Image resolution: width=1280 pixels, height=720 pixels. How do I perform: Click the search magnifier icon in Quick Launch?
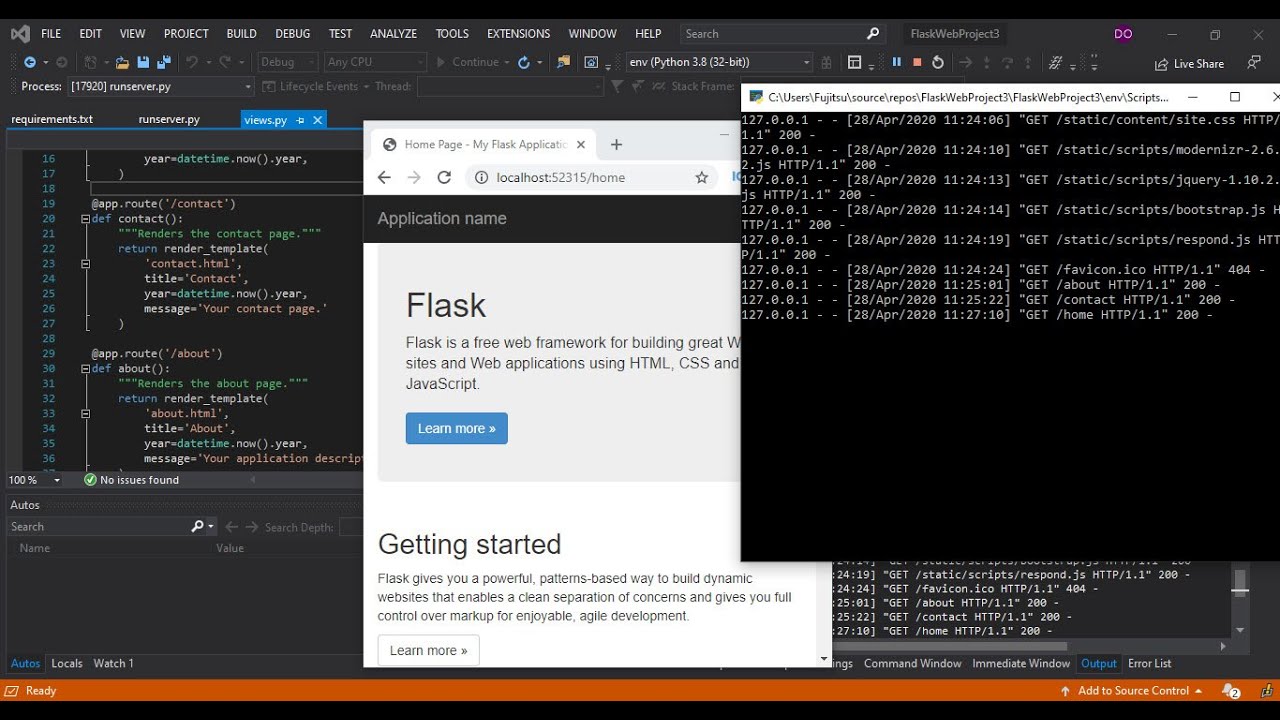873,33
